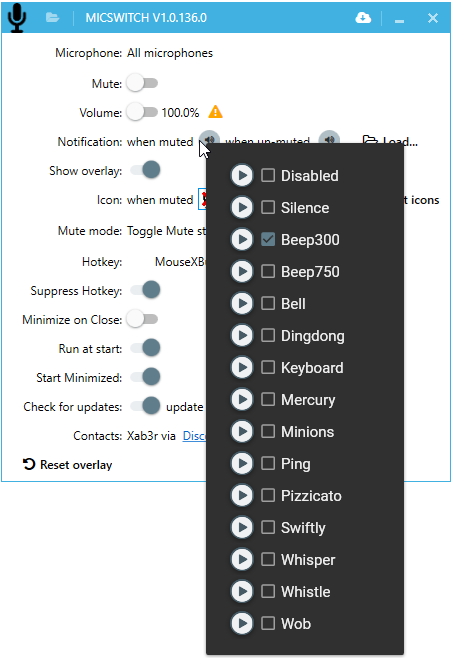The image size is (452, 659).
Task: Tick the Disabled notification checkbox
Action: click(268, 175)
